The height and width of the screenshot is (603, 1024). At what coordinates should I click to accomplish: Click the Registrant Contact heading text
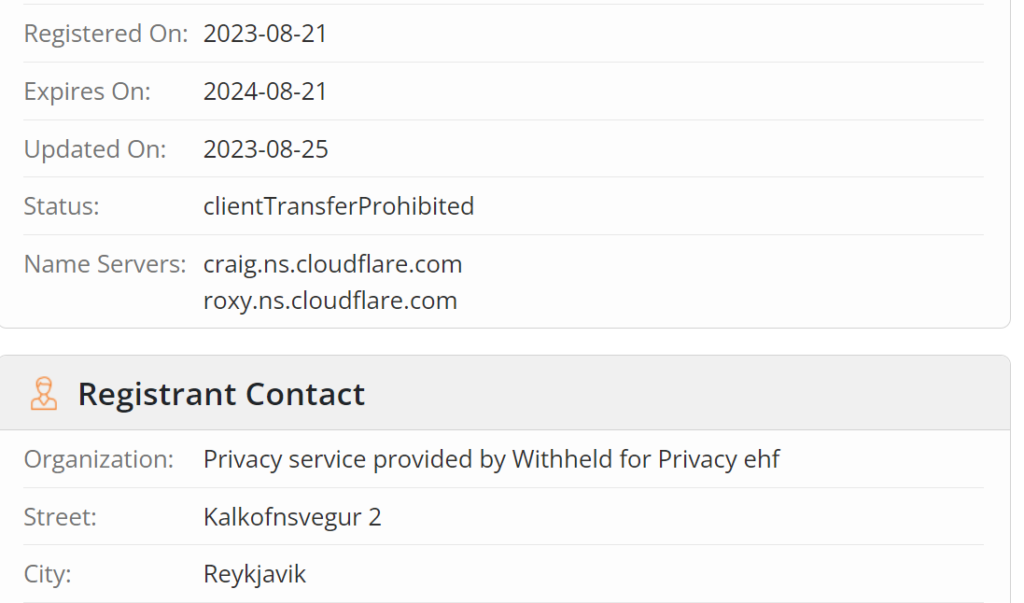tap(221, 394)
